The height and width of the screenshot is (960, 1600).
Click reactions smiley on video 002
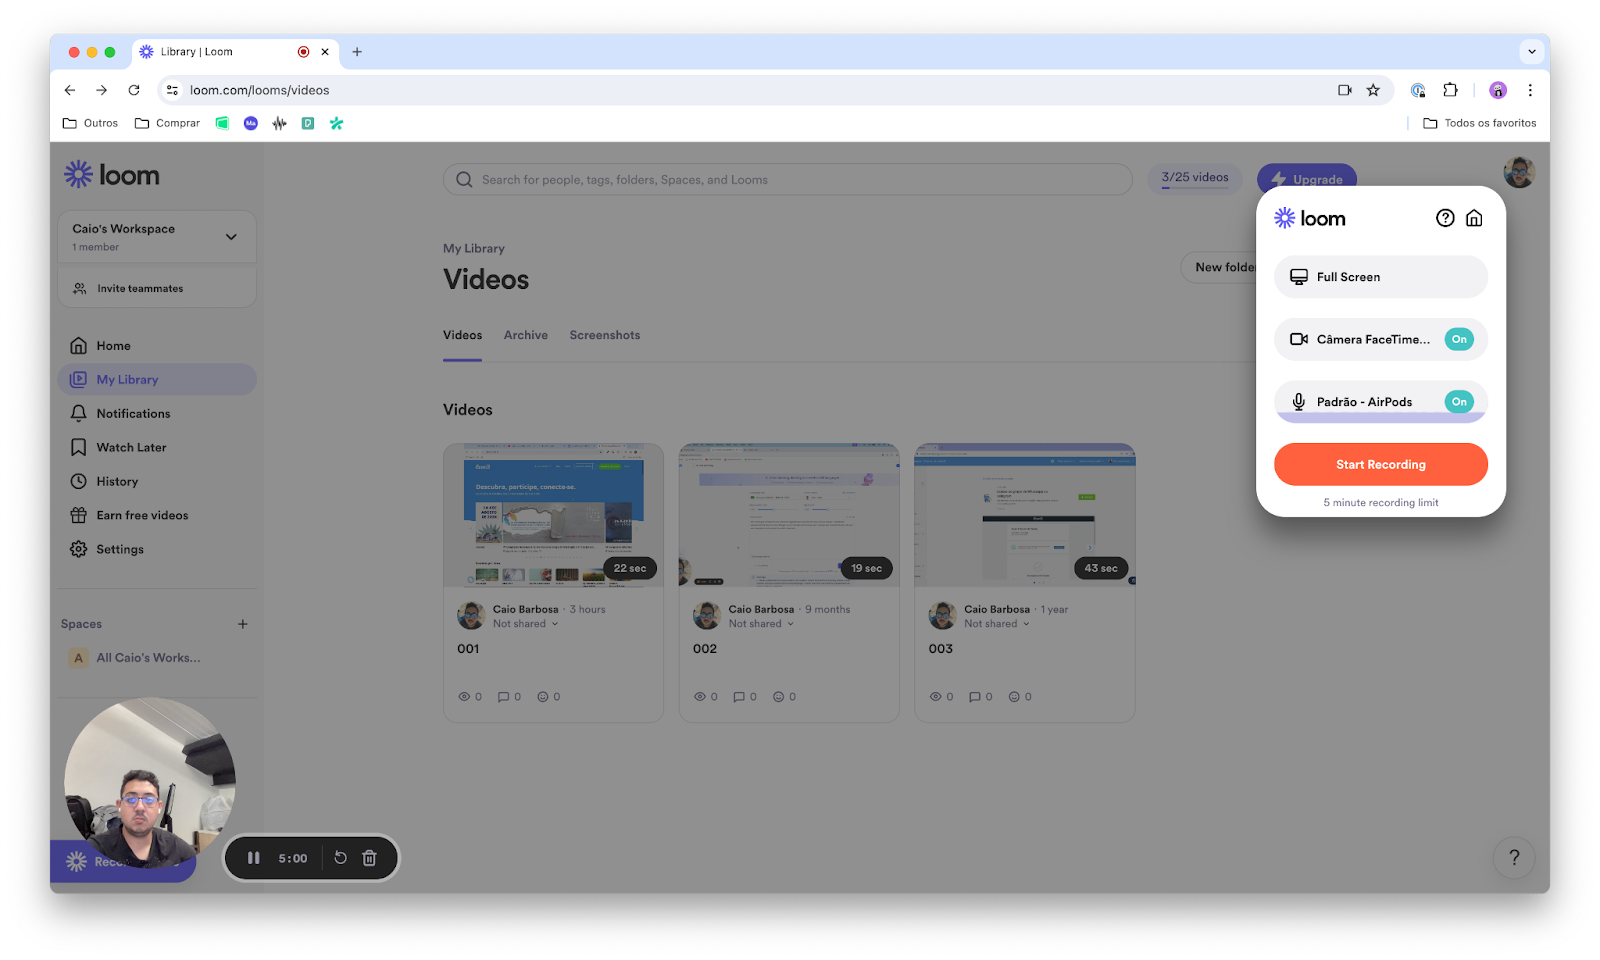click(x=779, y=697)
